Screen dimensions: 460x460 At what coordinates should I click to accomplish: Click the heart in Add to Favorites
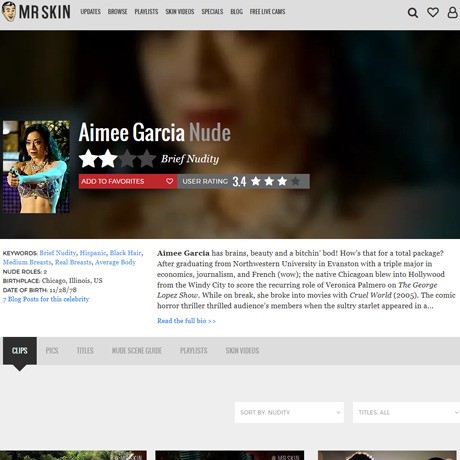(169, 181)
